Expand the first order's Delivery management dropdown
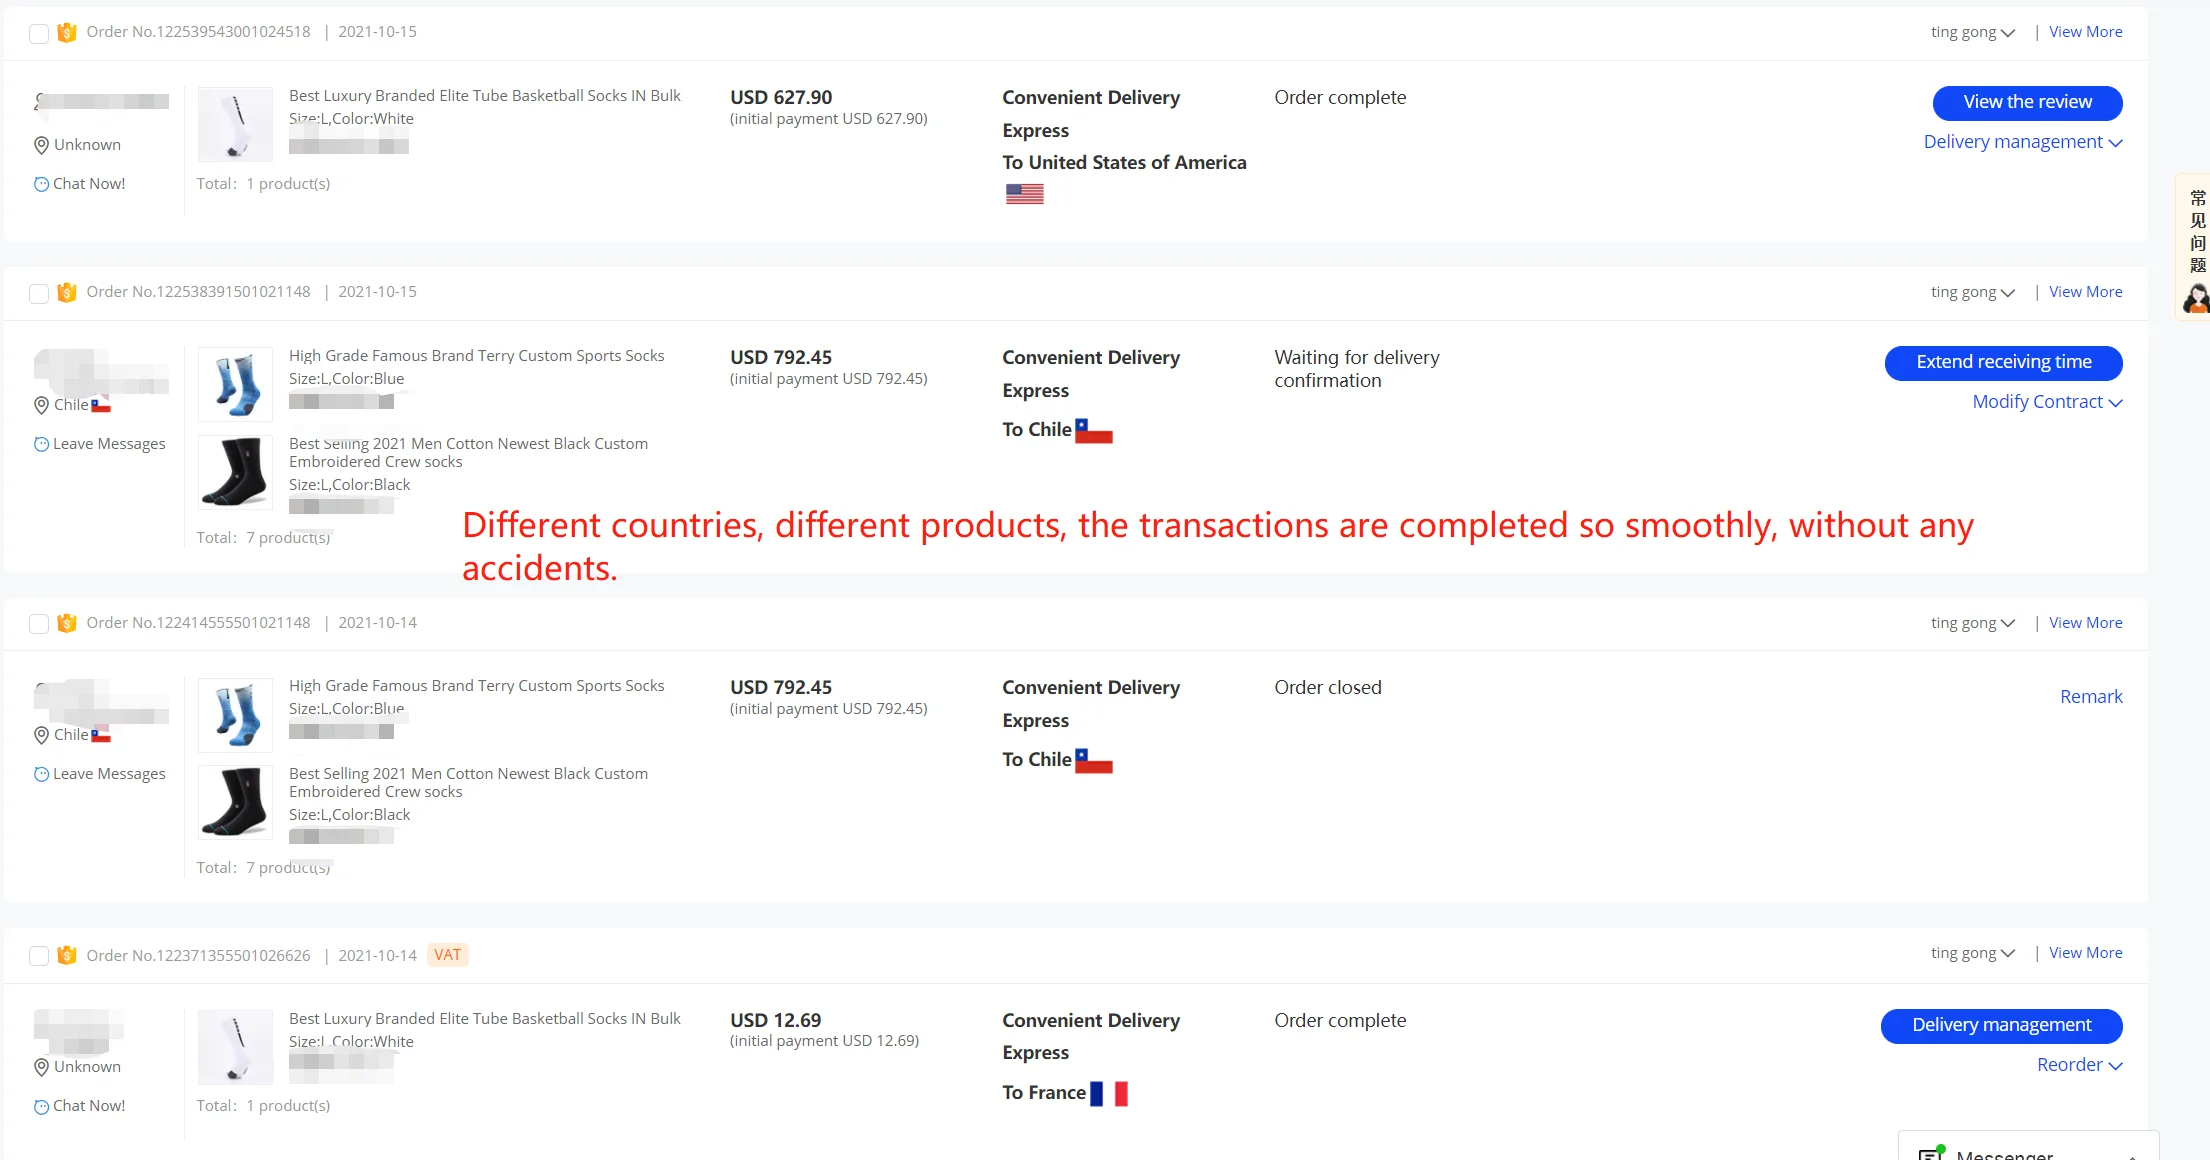 (2022, 142)
